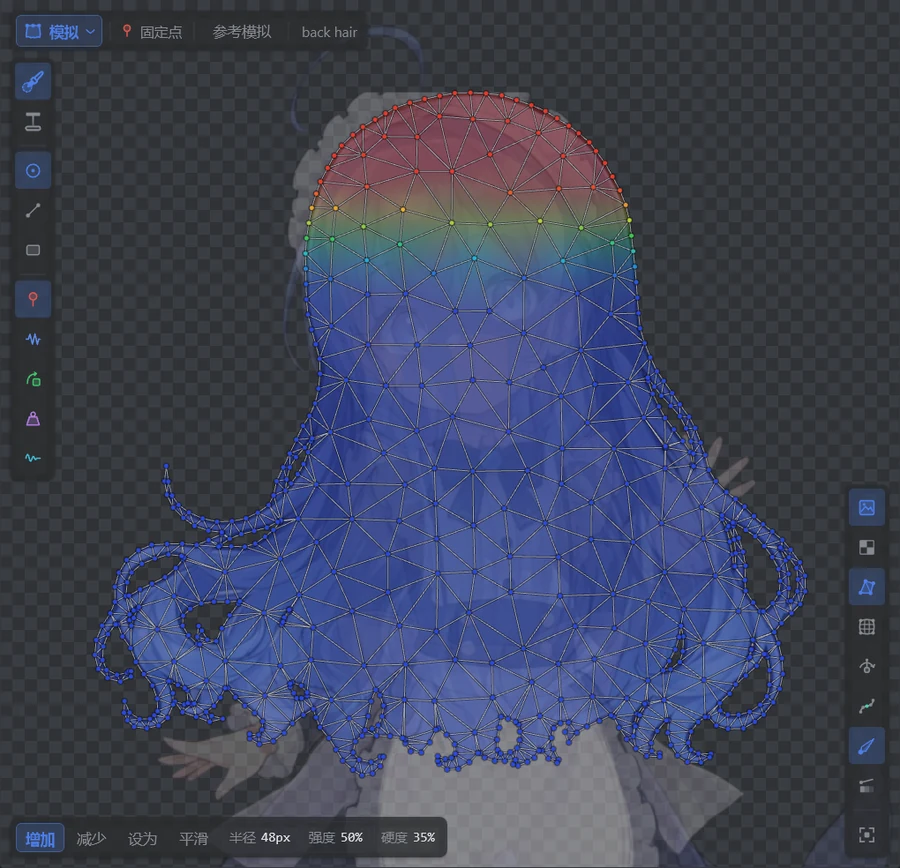The image size is (900, 868).
Task: Select the 减少 brush mode
Action: click(x=91, y=839)
